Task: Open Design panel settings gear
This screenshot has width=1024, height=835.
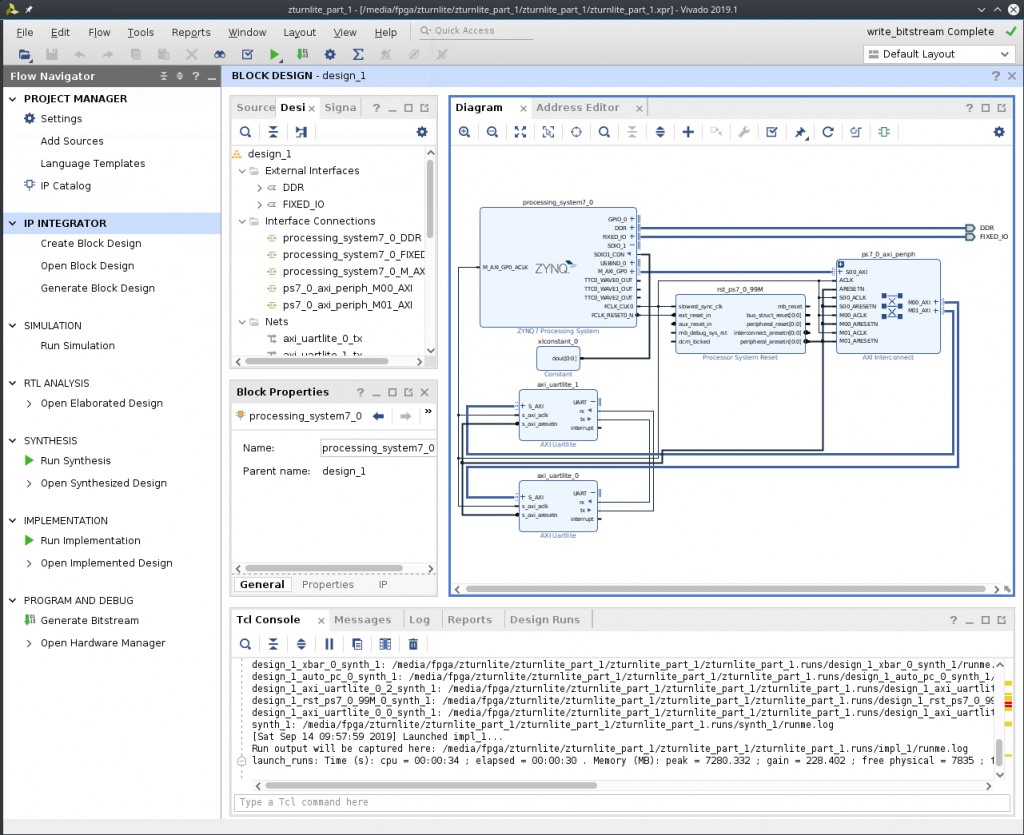Action: pos(422,132)
